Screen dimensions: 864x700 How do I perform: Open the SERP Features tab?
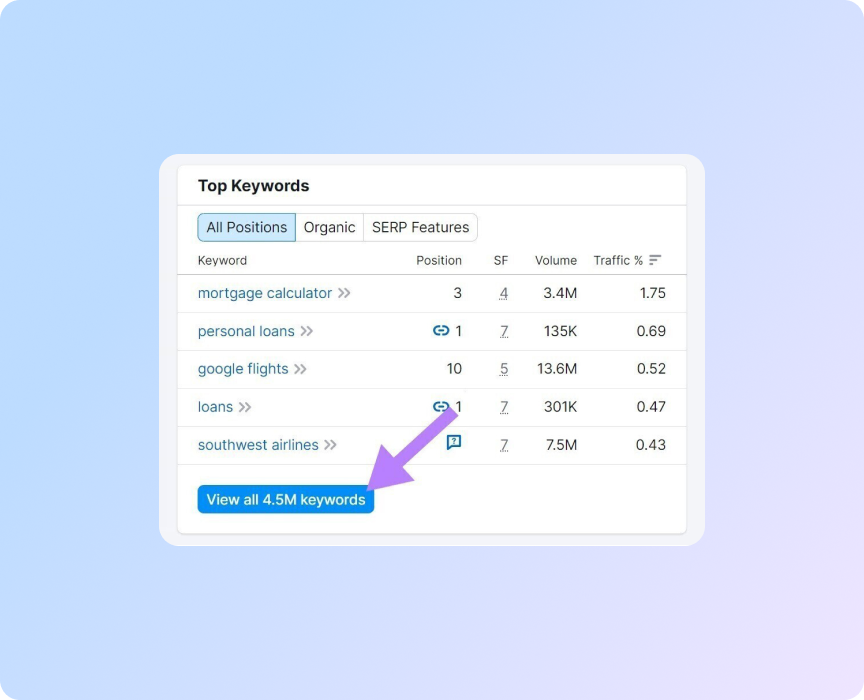coord(420,227)
